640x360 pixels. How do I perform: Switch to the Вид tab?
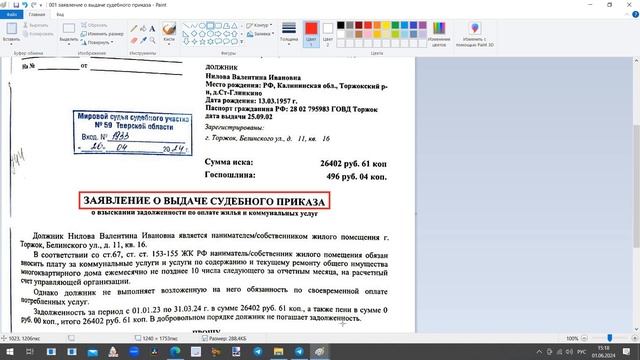tap(60, 15)
